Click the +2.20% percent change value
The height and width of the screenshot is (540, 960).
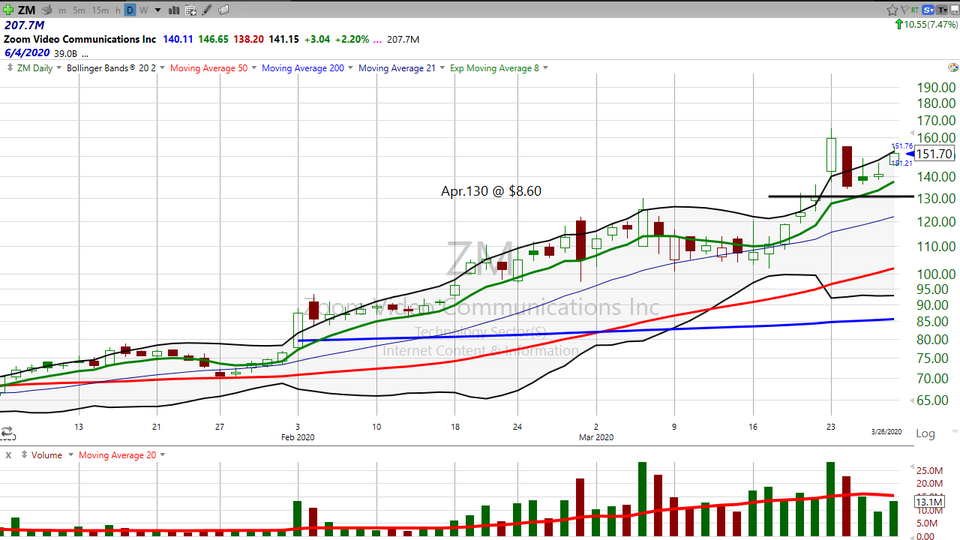tap(352, 39)
